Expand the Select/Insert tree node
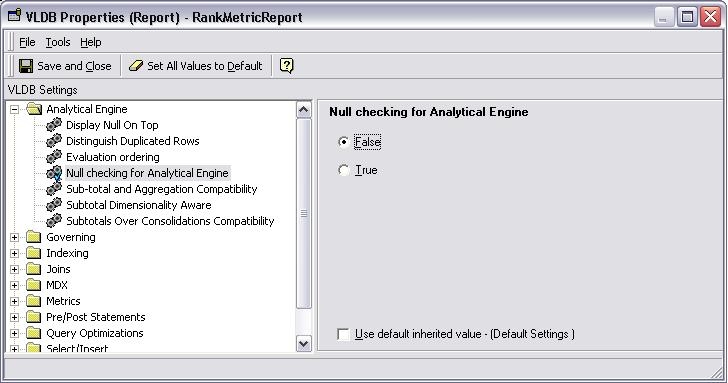Image resolution: width=728 pixels, height=383 pixels. coord(14,349)
